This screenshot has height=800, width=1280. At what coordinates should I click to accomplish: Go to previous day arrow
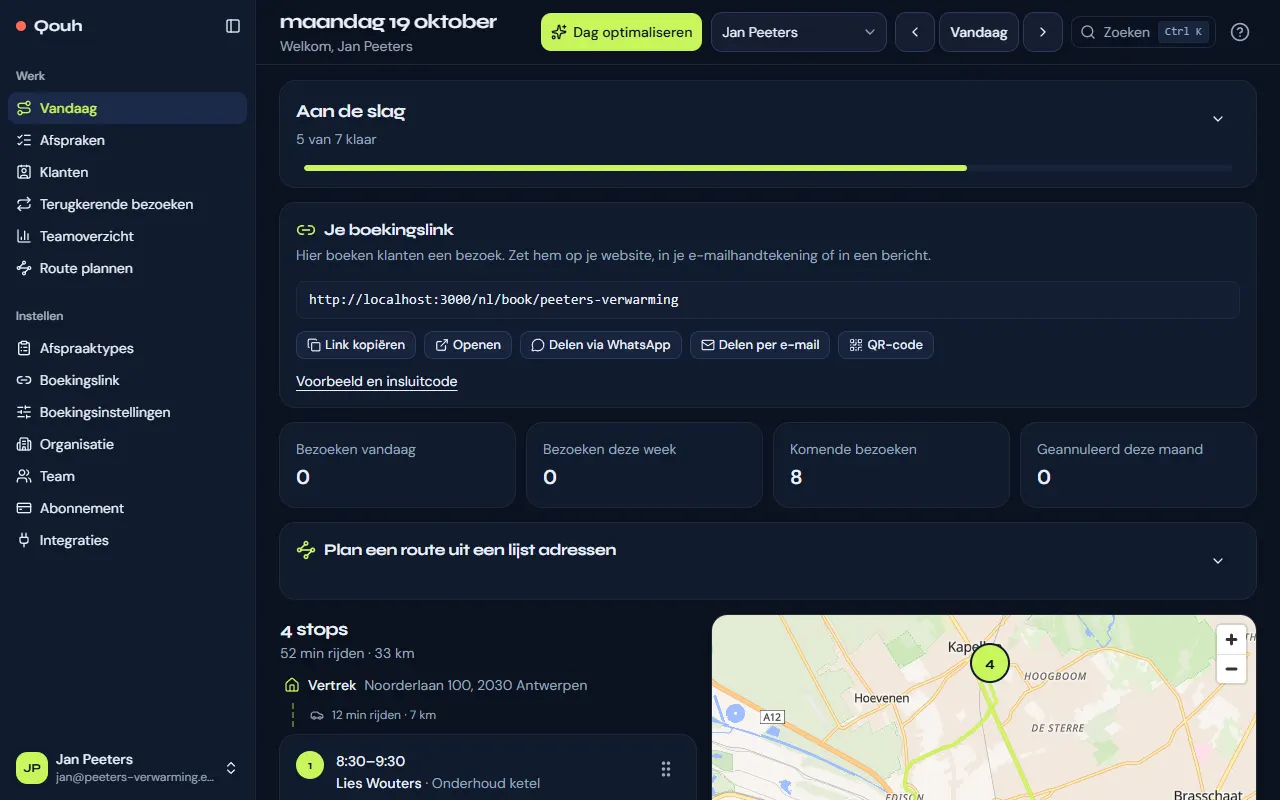(915, 32)
